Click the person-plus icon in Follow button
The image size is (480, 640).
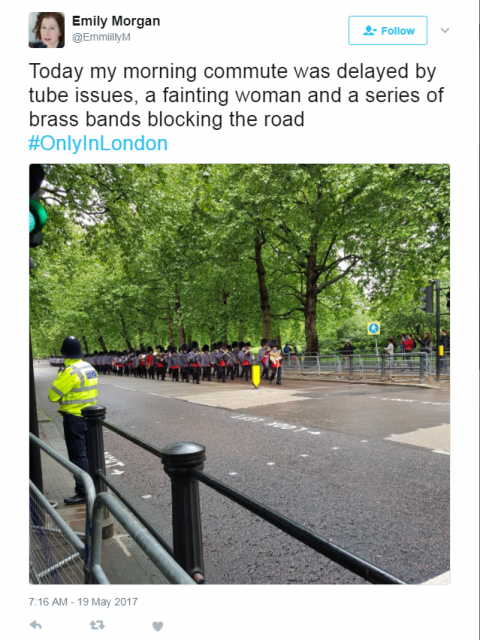[x=369, y=31]
